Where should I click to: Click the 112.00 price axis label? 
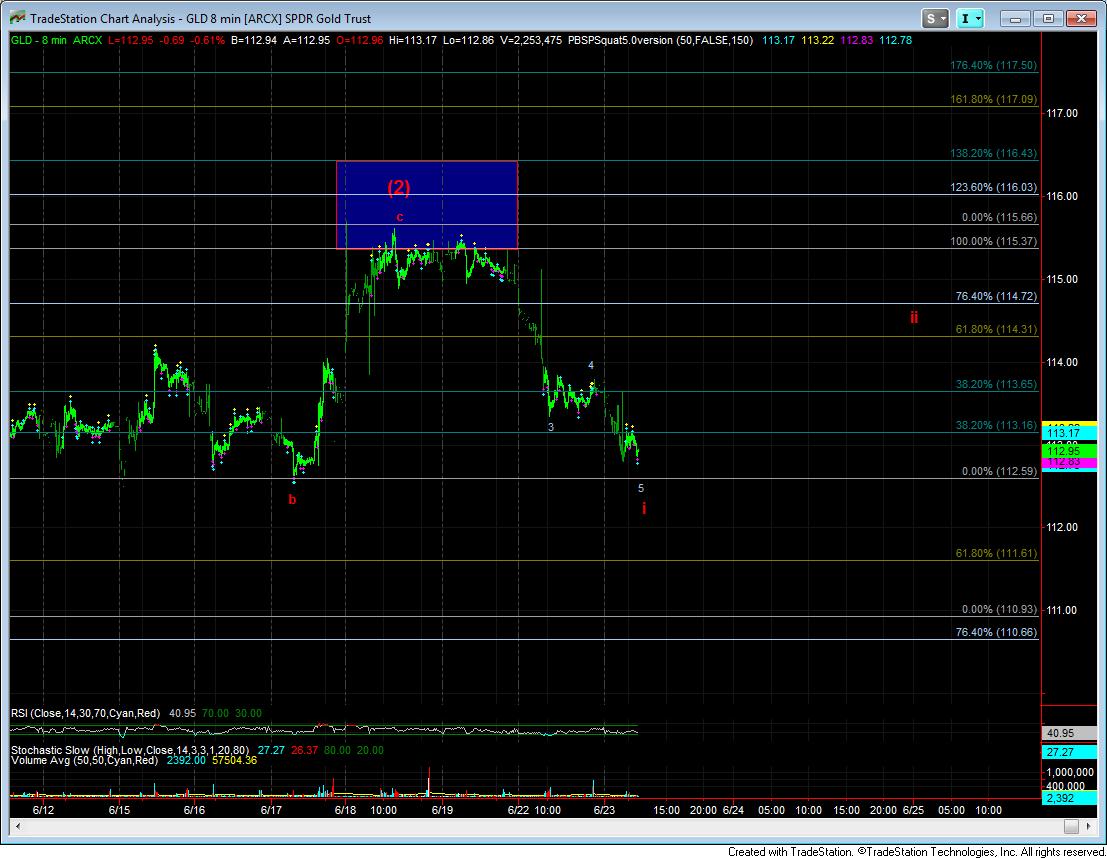1062,527
